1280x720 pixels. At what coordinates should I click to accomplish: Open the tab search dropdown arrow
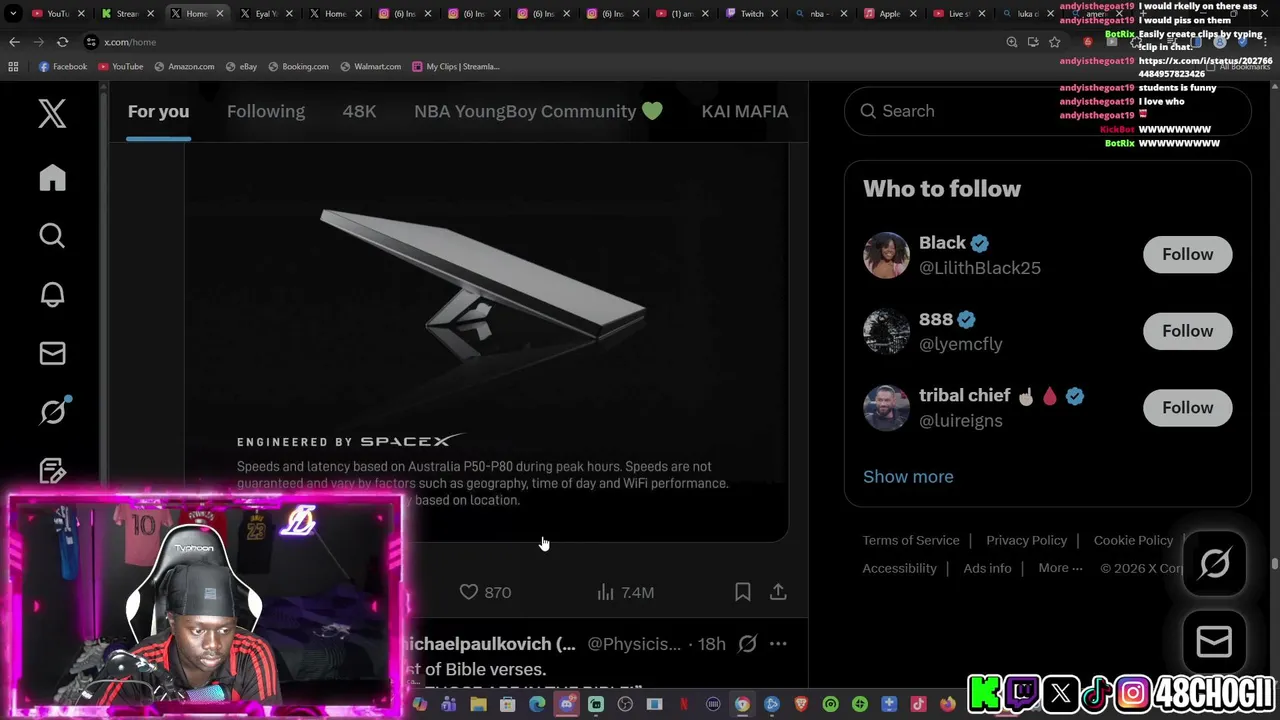13,14
